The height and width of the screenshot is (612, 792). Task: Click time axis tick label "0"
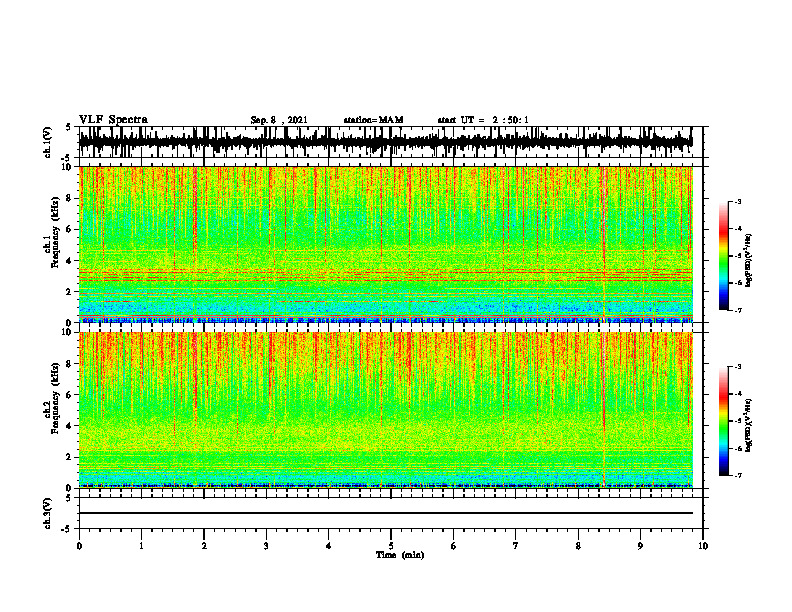pyautogui.click(x=79, y=546)
